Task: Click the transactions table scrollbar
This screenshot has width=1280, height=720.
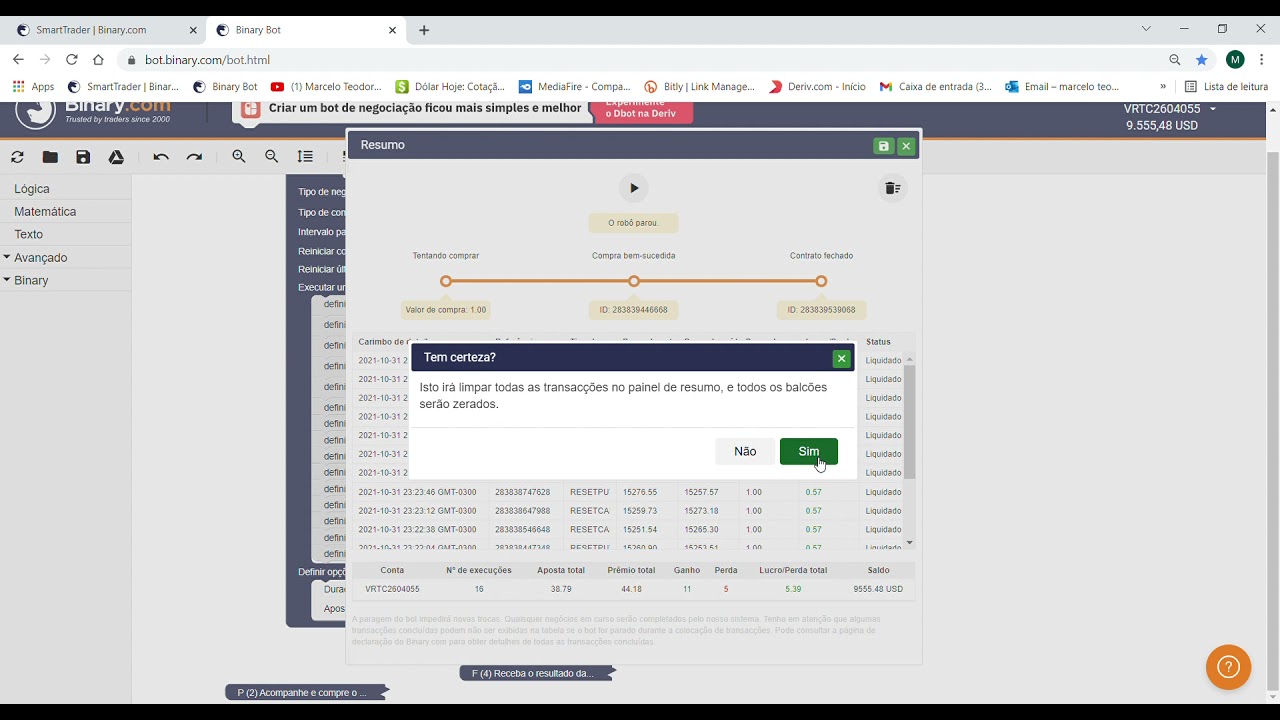Action: (x=909, y=422)
